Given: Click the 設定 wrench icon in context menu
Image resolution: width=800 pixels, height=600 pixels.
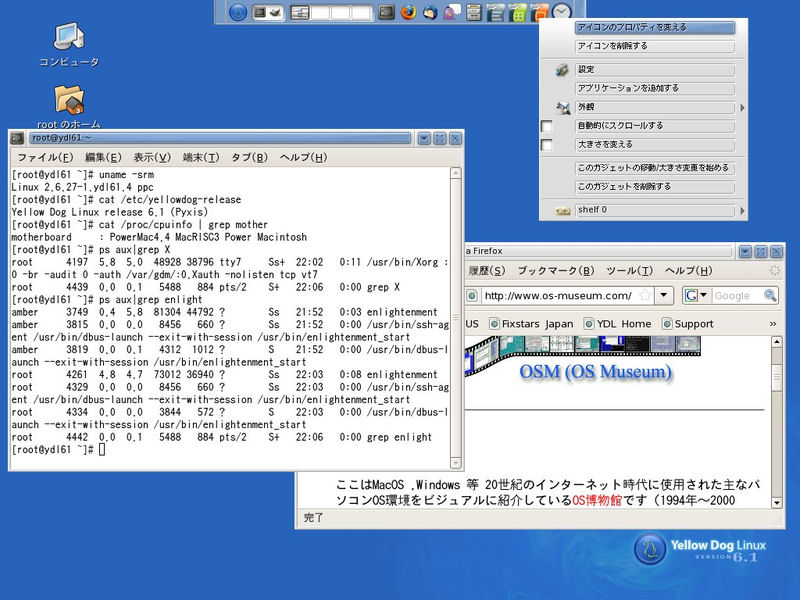Looking at the screenshot, I should (562, 70).
